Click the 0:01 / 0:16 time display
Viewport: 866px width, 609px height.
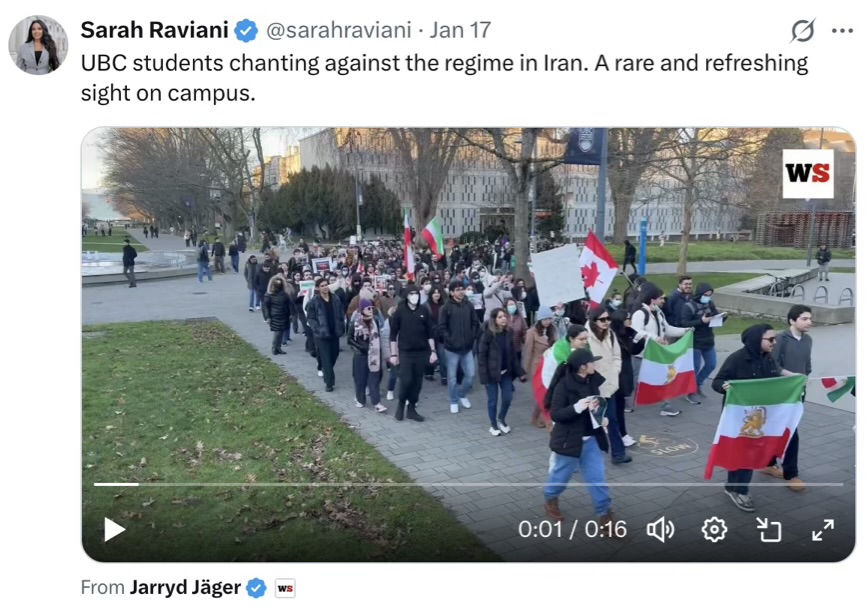pos(572,529)
